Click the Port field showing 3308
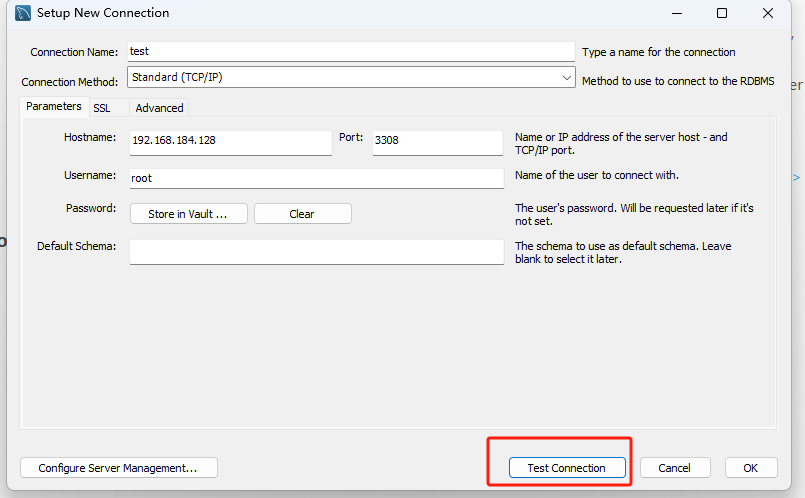The height and width of the screenshot is (498, 805). point(437,143)
